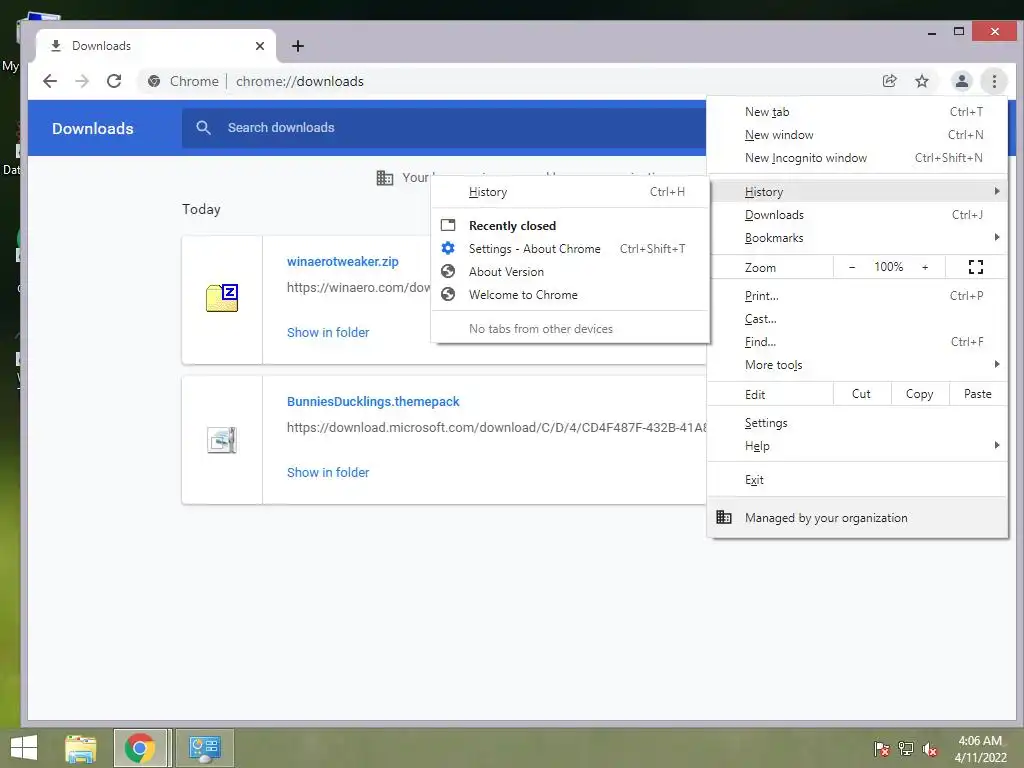The width and height of the screenshot is (1024, 768).
Task: Expand the Help submenu
Action: click(x=857, y=445)
